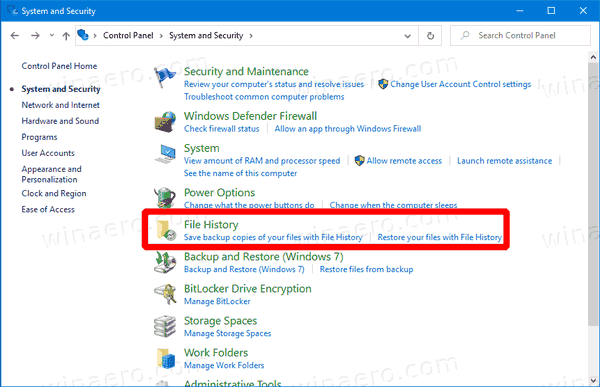Click Restore your files with File History
The height and width of the screenshot is (387, 600).
pos(440,237)
